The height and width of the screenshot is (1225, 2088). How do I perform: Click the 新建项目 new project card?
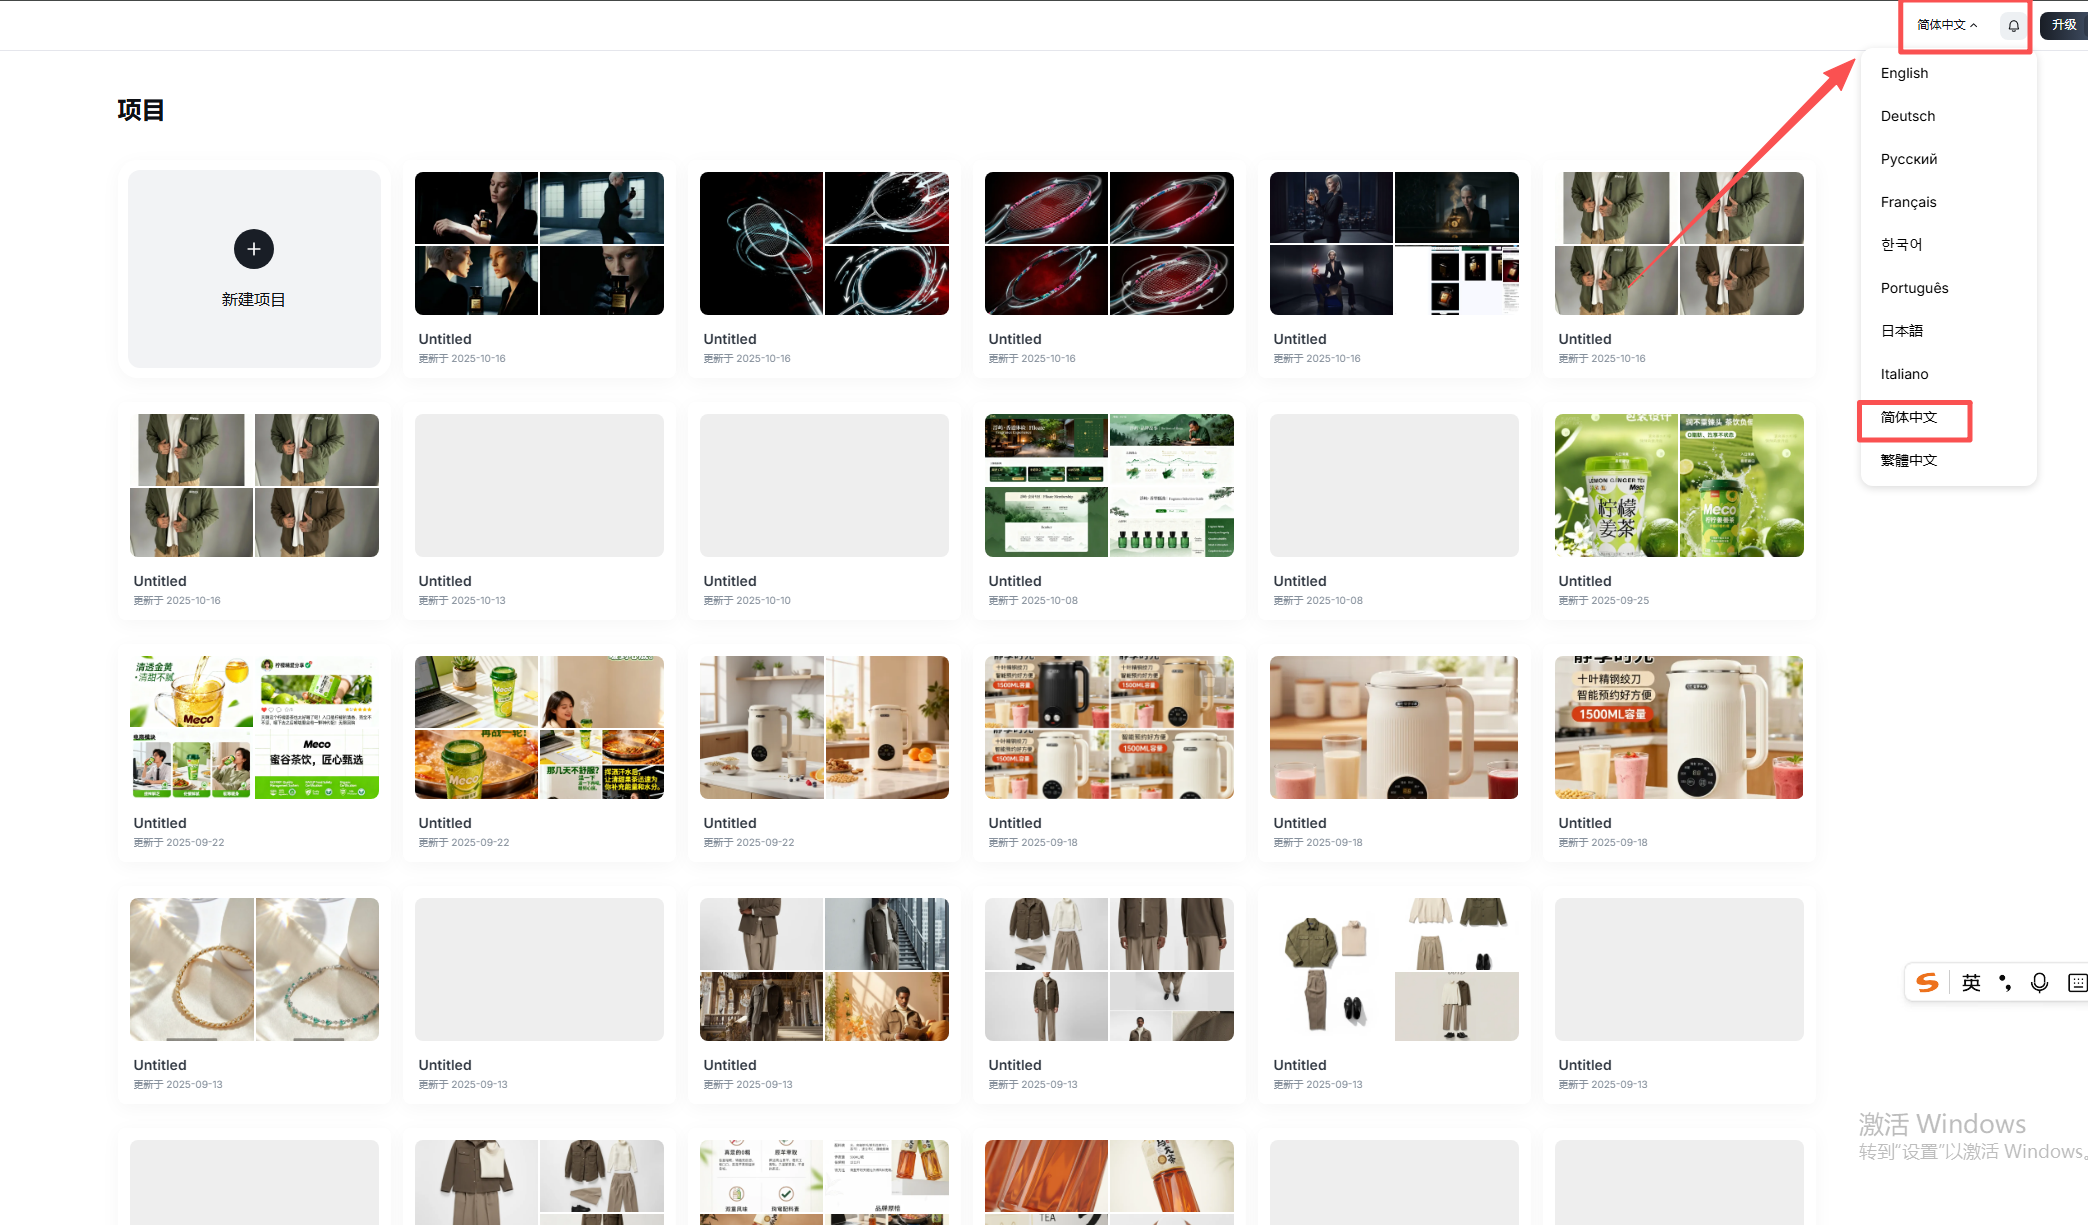[254, 269]
